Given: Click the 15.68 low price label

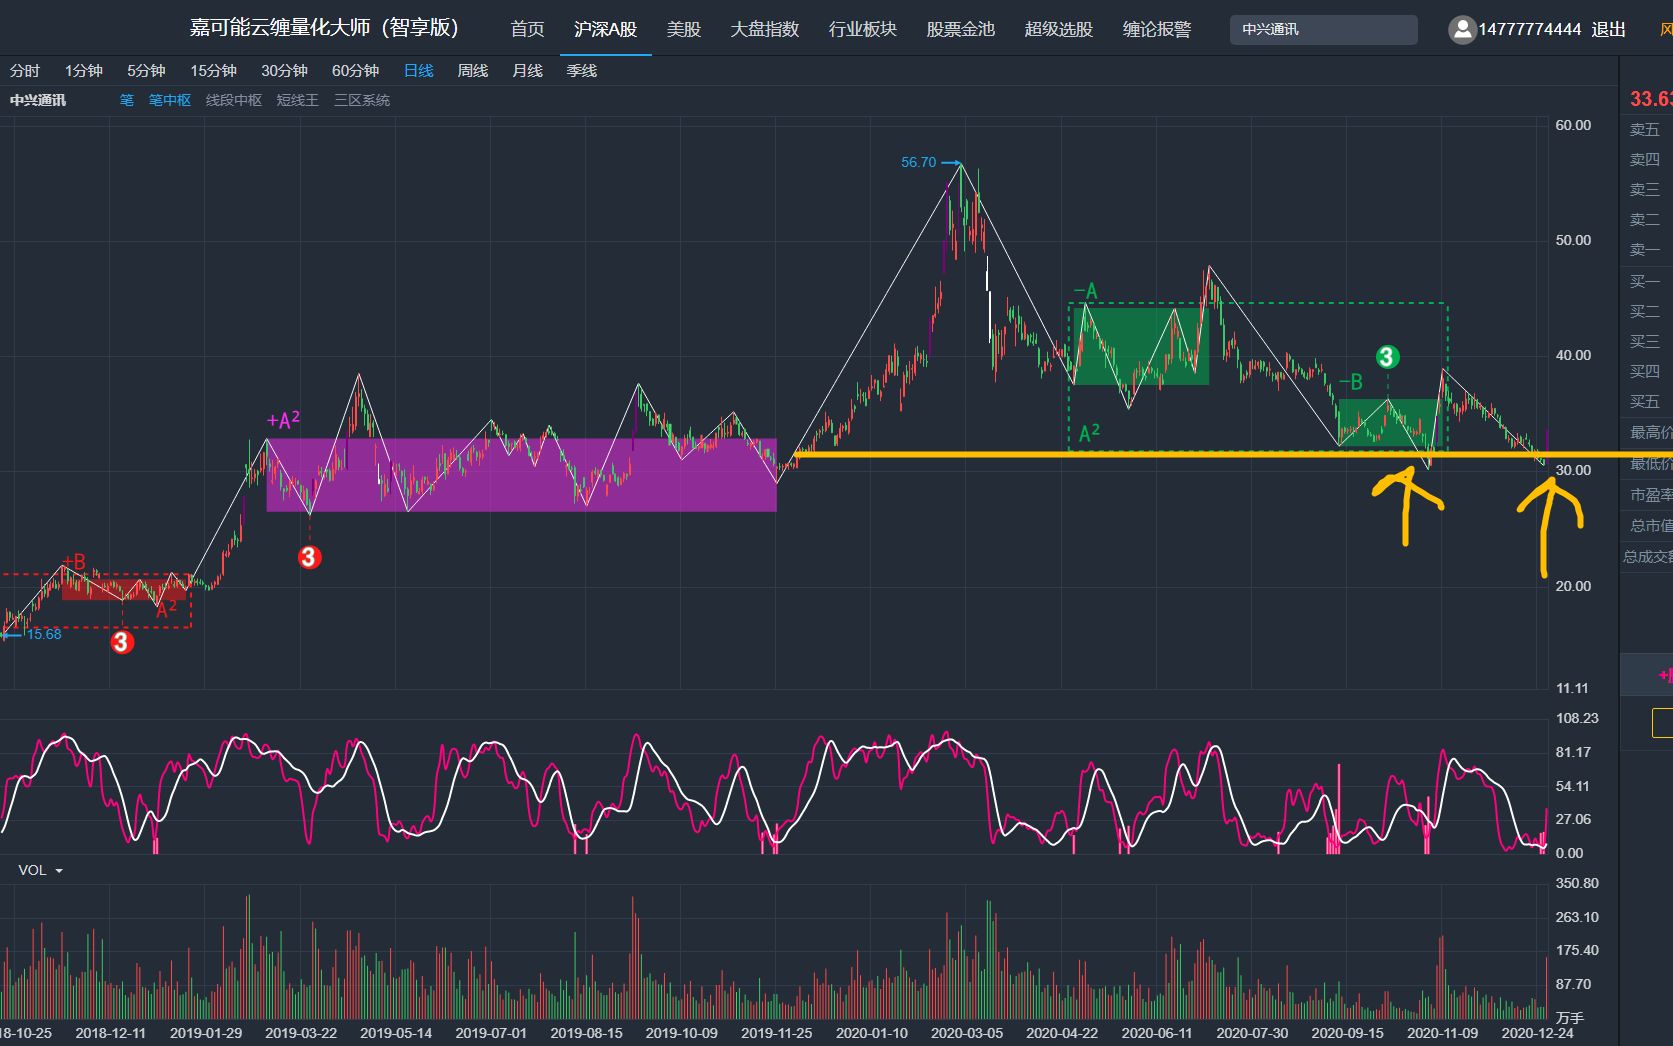Looking at the screenshot, I should 43,634.
